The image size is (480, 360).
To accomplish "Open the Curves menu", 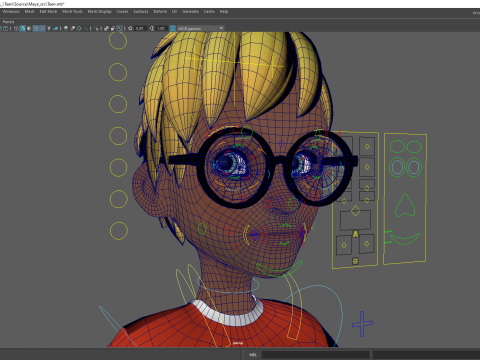I will coord(122,11).
